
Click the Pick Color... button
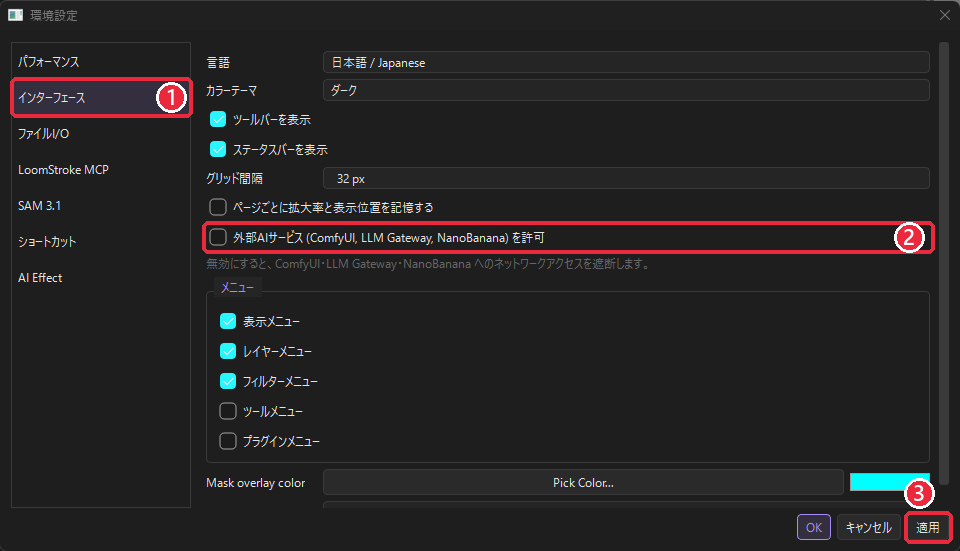(583, 482)
